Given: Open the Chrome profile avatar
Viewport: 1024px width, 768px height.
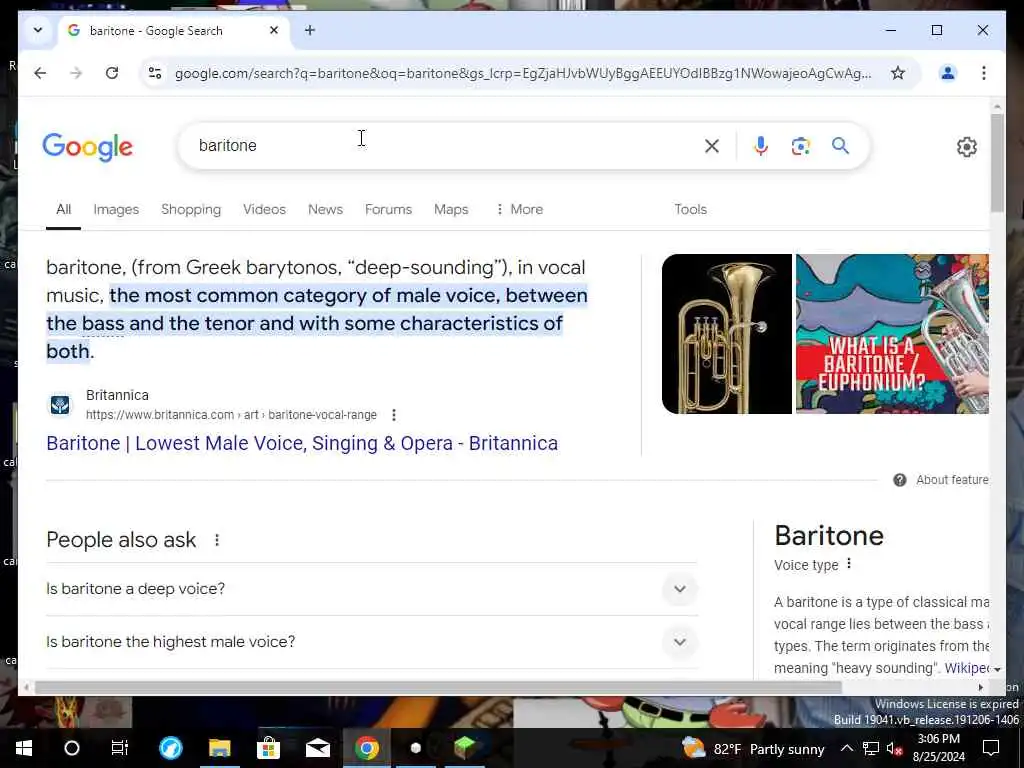Looking at the screenshot, I should tap(948, 73).
